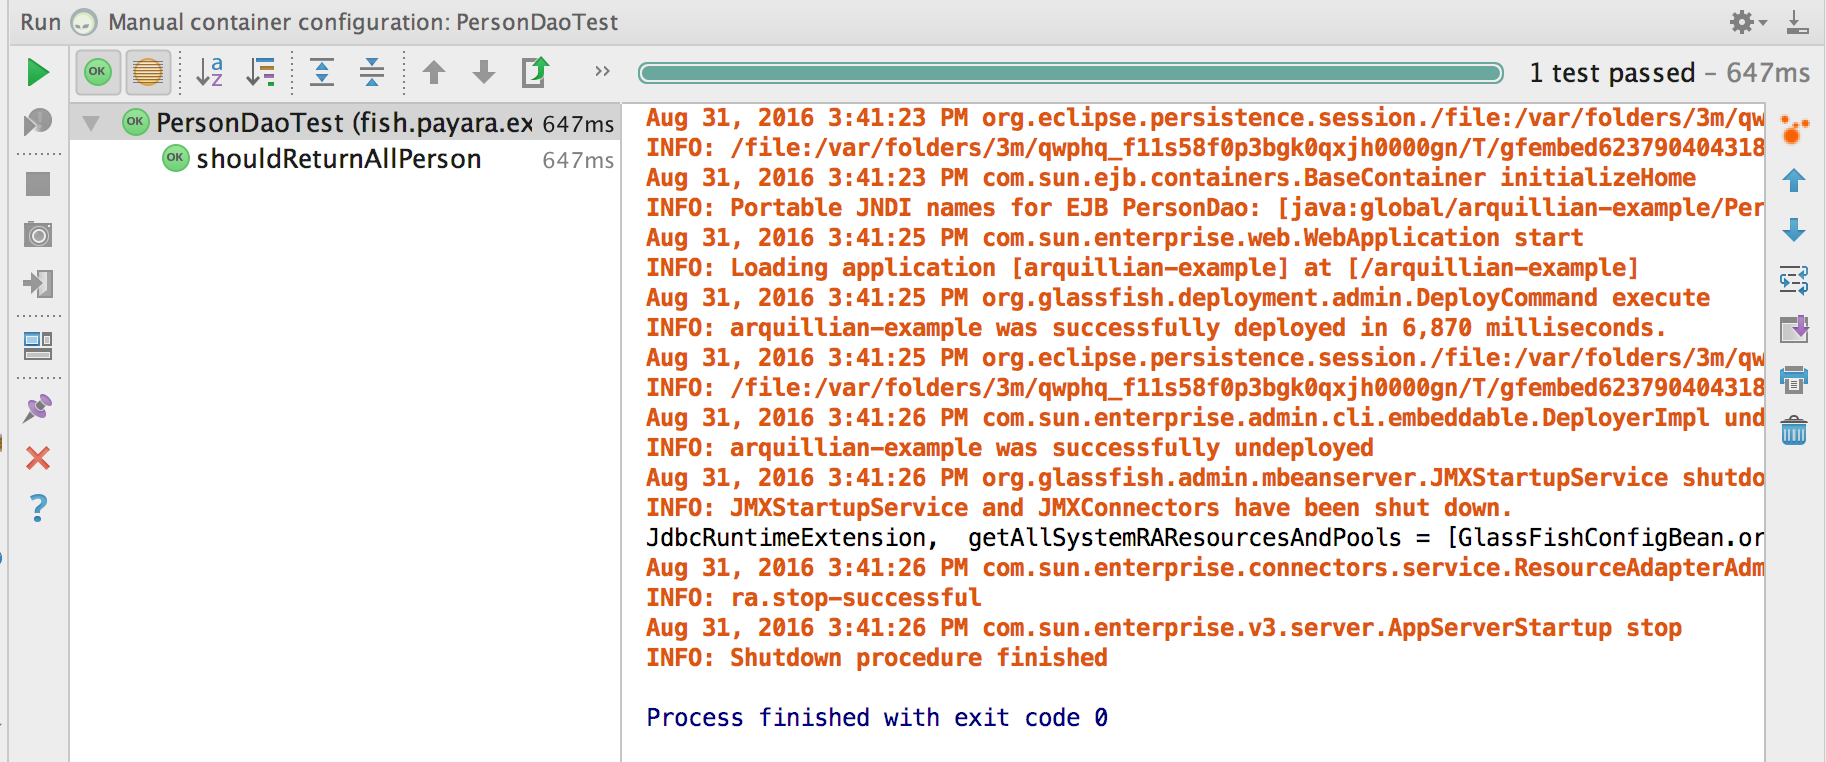1826x762 pixels.
Task: Click the Export Test Results icon
Action: pyautogui.click(x=536, y=72)
